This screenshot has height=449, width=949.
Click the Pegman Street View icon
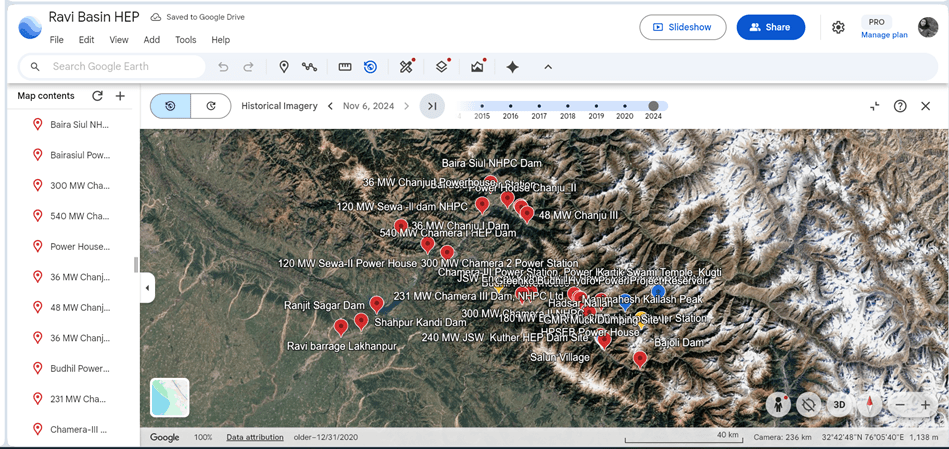coord(778,405)
